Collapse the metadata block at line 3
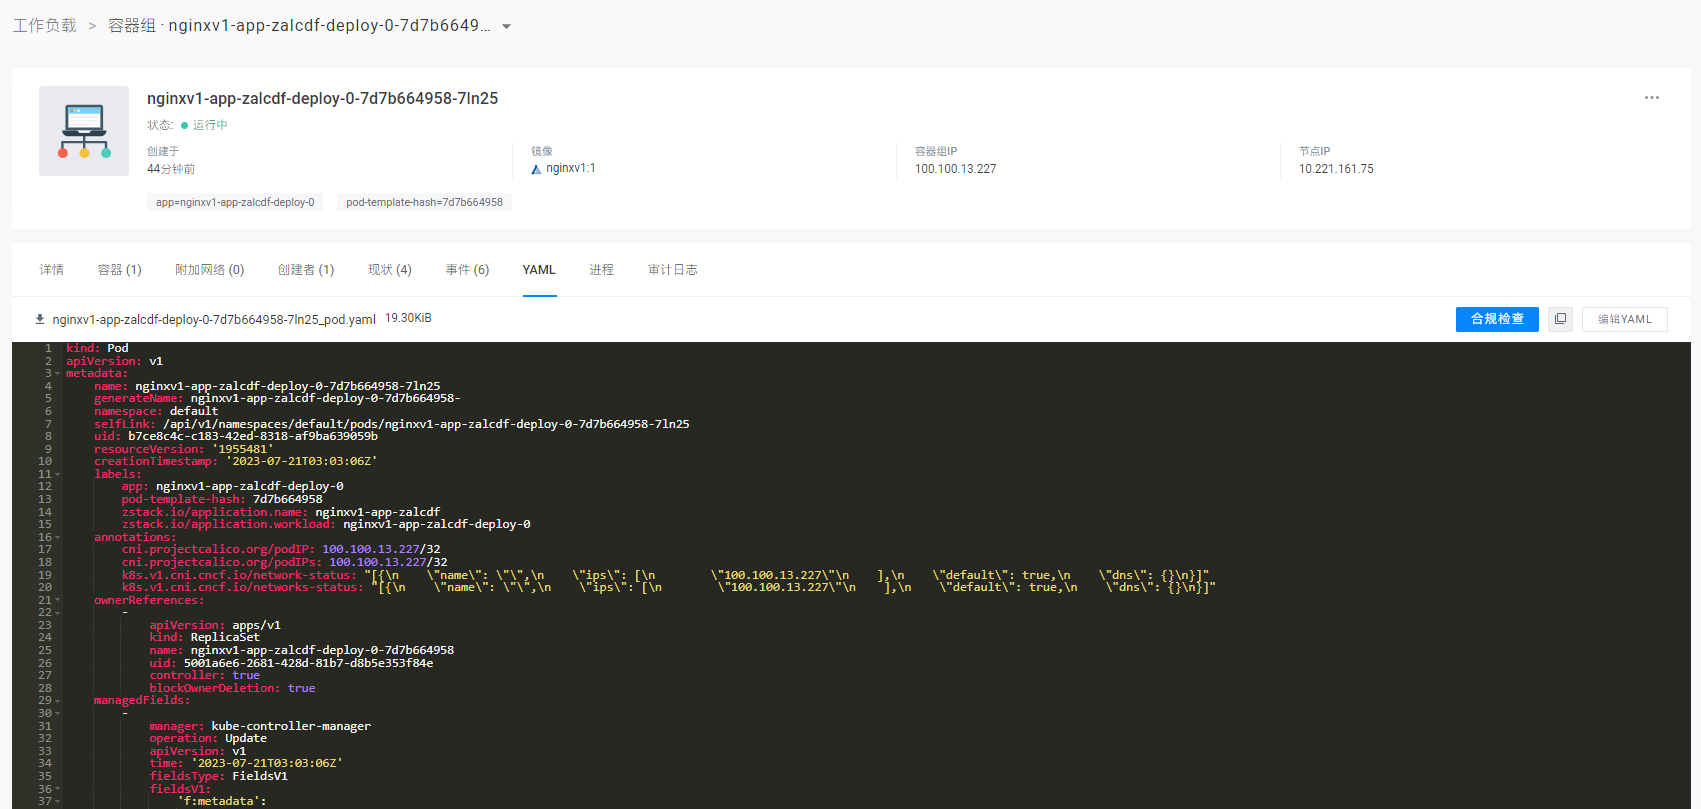 pos(58,374)
